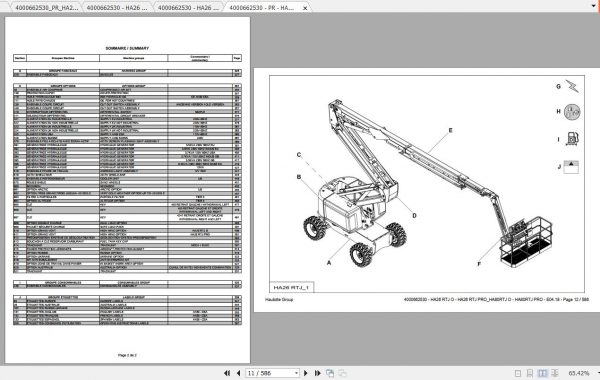Click callout letter B beside the turret
The height and width of the screenshot is (380, 600).
click(299, 177)
